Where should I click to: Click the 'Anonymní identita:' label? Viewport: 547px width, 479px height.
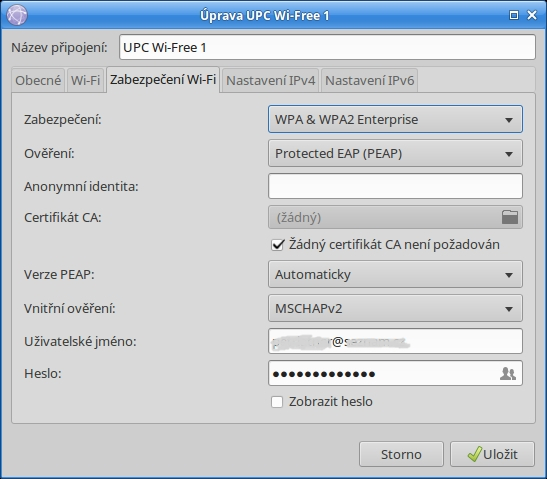[81, 187]
